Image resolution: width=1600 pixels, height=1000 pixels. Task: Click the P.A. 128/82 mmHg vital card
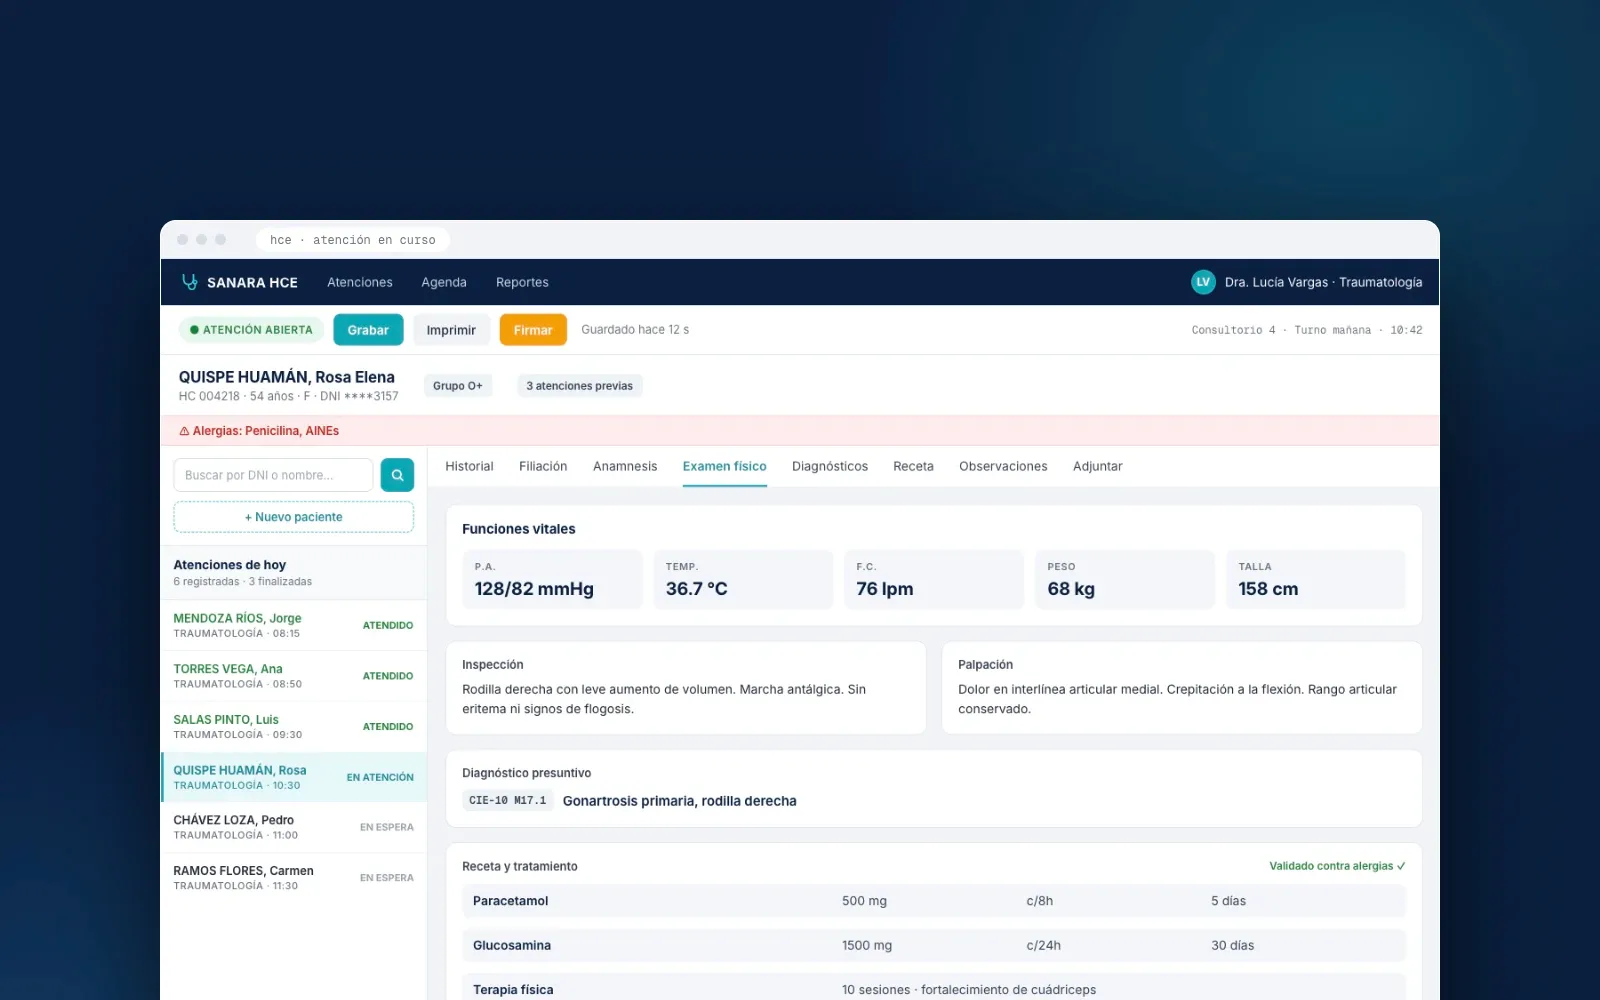click(x=552, y=579)
